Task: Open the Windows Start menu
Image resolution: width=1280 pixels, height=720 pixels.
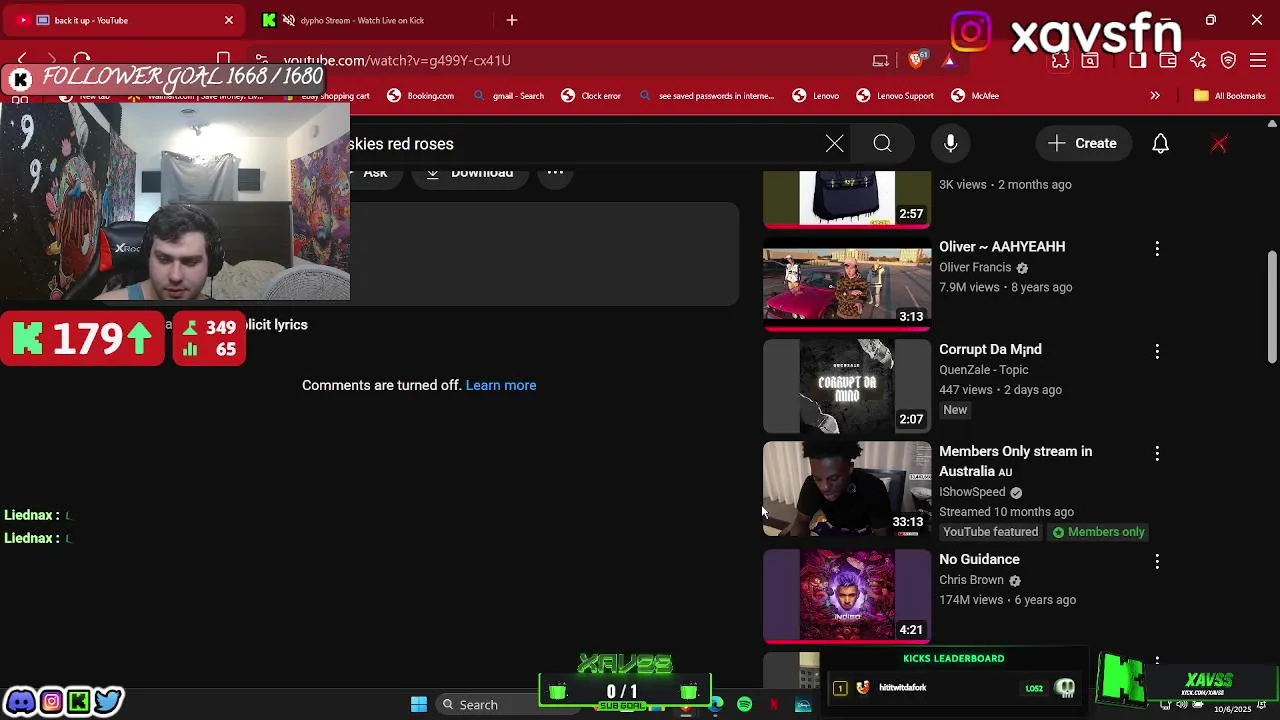Action: 419,705
